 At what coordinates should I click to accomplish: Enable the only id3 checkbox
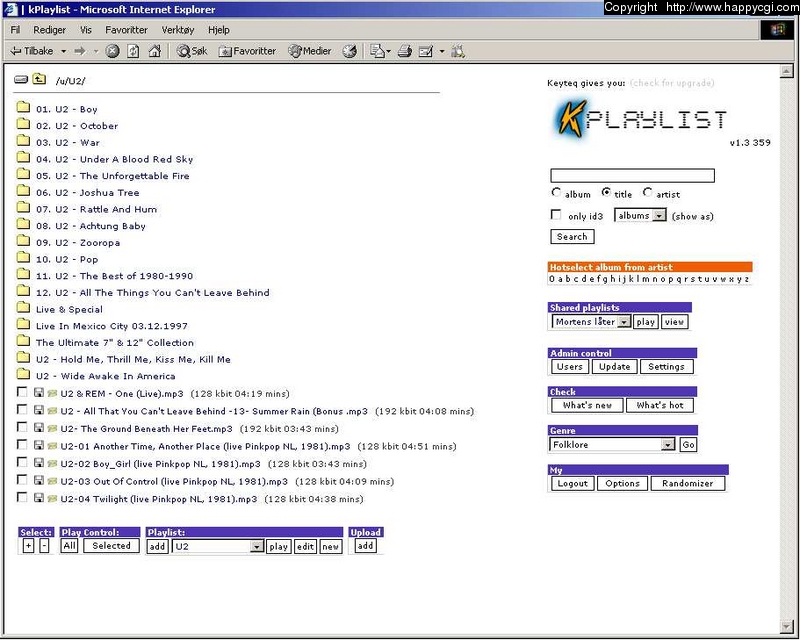556,215
